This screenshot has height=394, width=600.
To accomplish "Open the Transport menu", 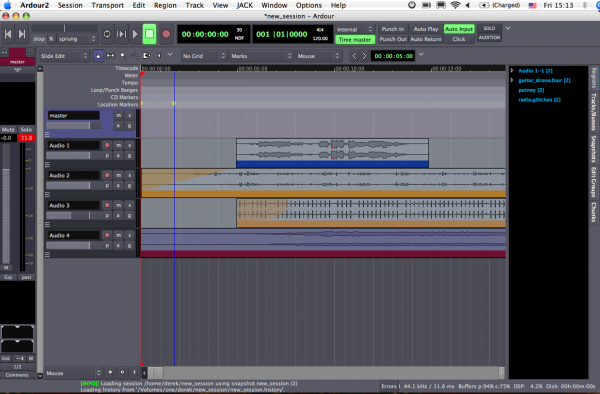I will pyautogui.click(x=108, y=5).
